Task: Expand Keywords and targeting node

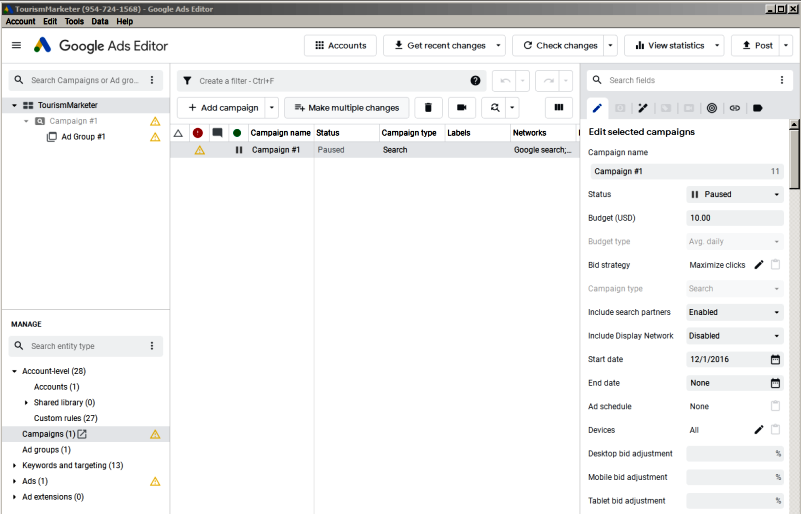Action: [14, 465]
